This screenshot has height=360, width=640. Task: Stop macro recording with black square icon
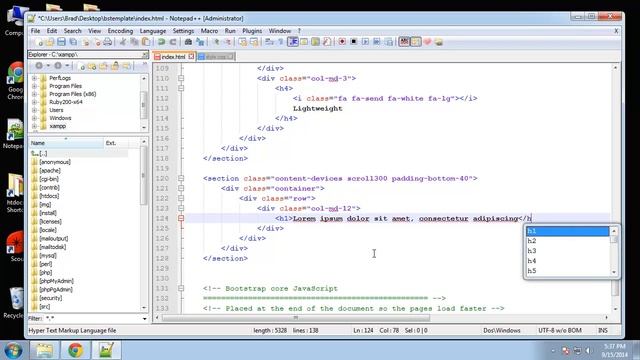click(x=354, y=42)
